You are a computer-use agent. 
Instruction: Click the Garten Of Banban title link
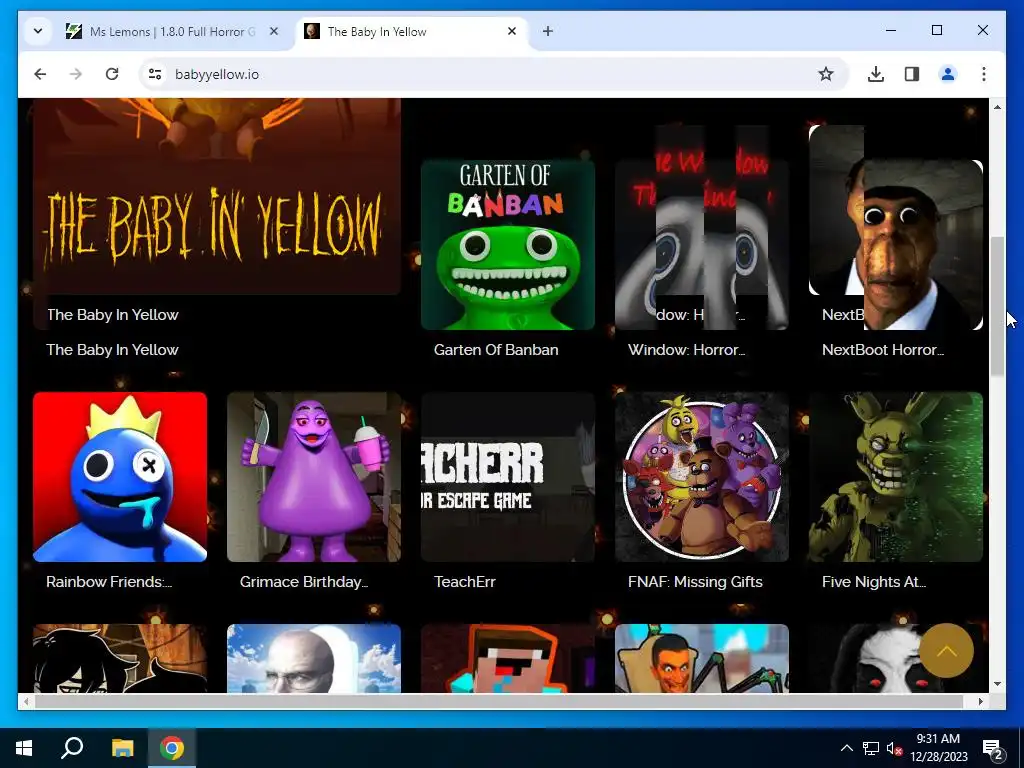496,350
